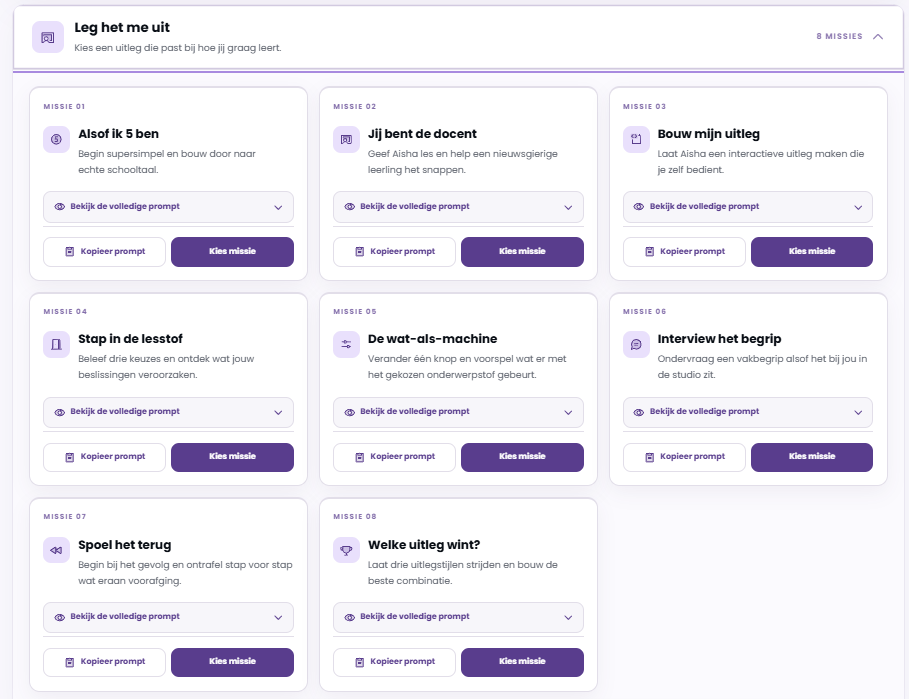Expand full prompt for 'Bouw mijn uitleg'

pos(748,207)
